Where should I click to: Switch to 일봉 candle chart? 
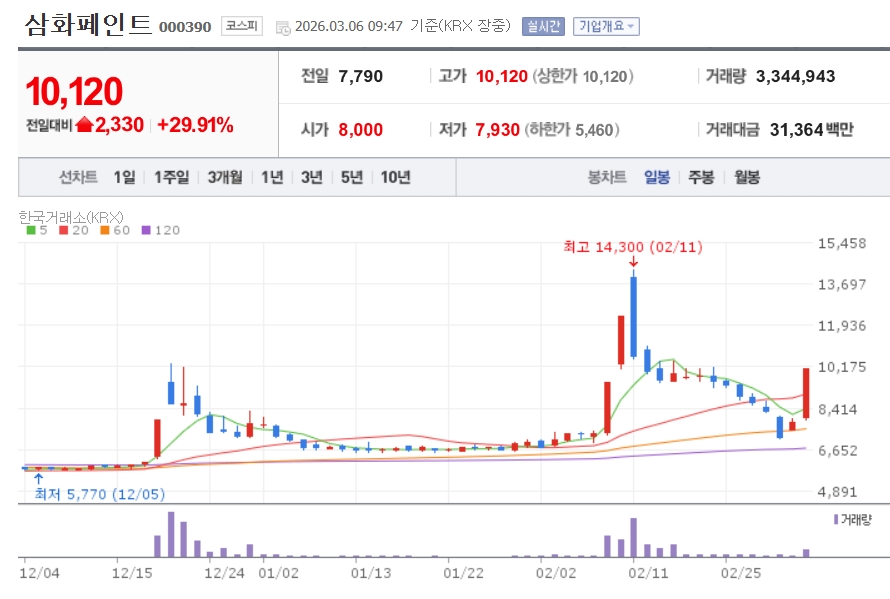click(x=657, y=178)
